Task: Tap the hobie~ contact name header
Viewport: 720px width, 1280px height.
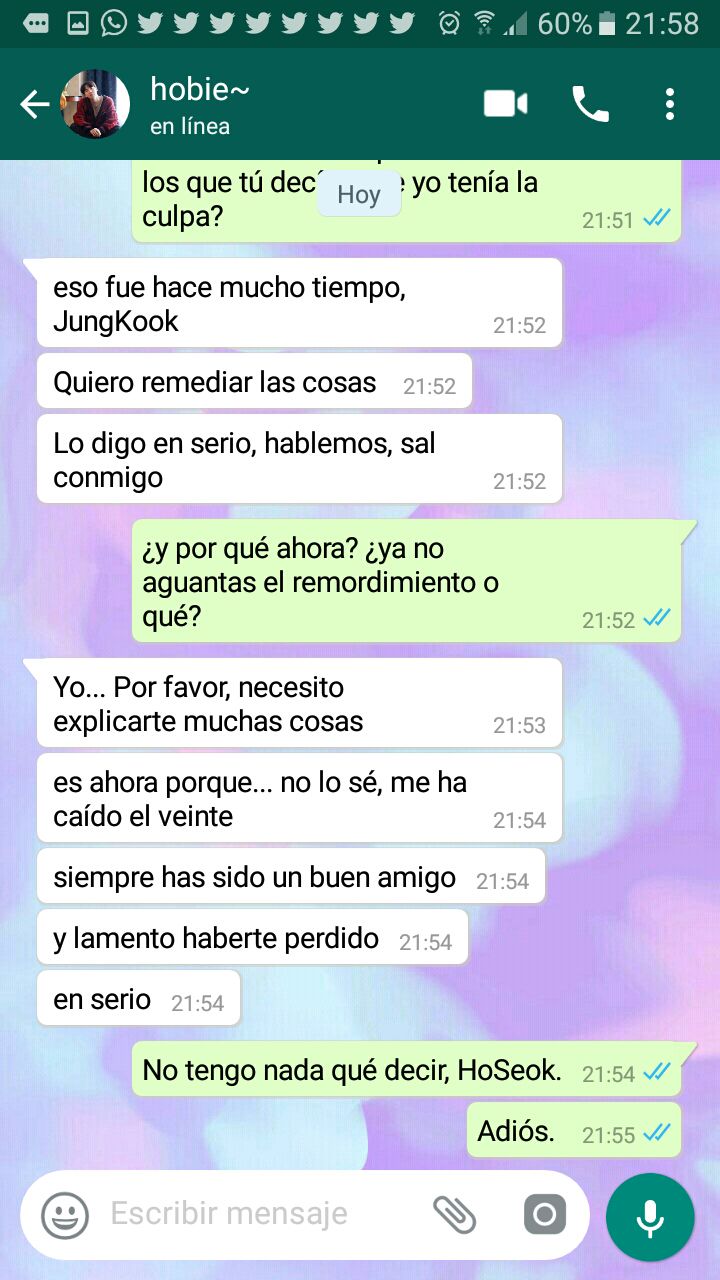Action: pos(199,90)
